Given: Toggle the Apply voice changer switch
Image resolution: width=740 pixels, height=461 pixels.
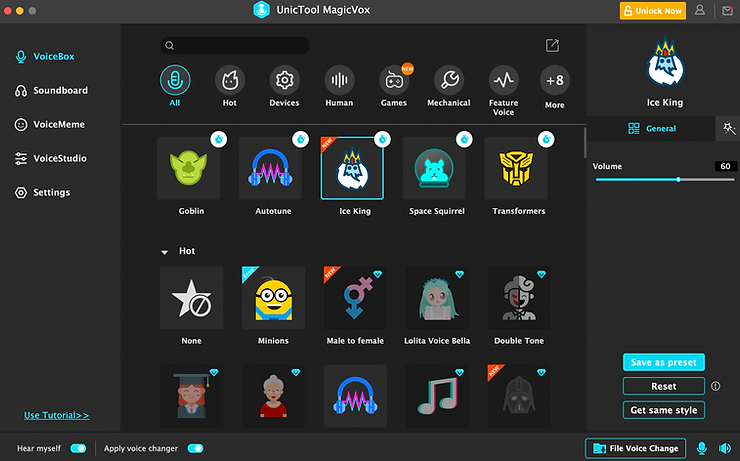Looking at the screenshot, I should (195, 448).
